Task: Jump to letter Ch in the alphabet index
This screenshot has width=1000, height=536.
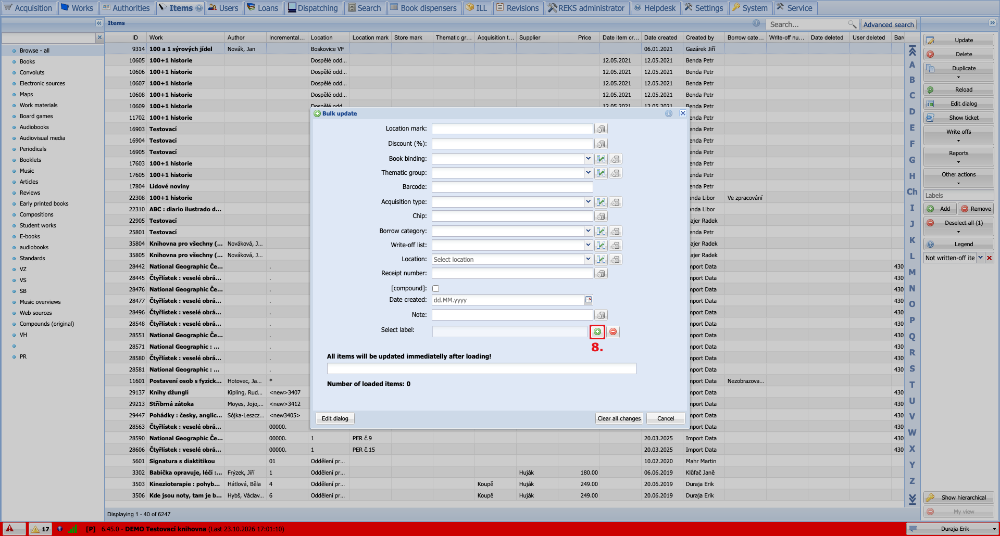Action: tap(912, 191)
